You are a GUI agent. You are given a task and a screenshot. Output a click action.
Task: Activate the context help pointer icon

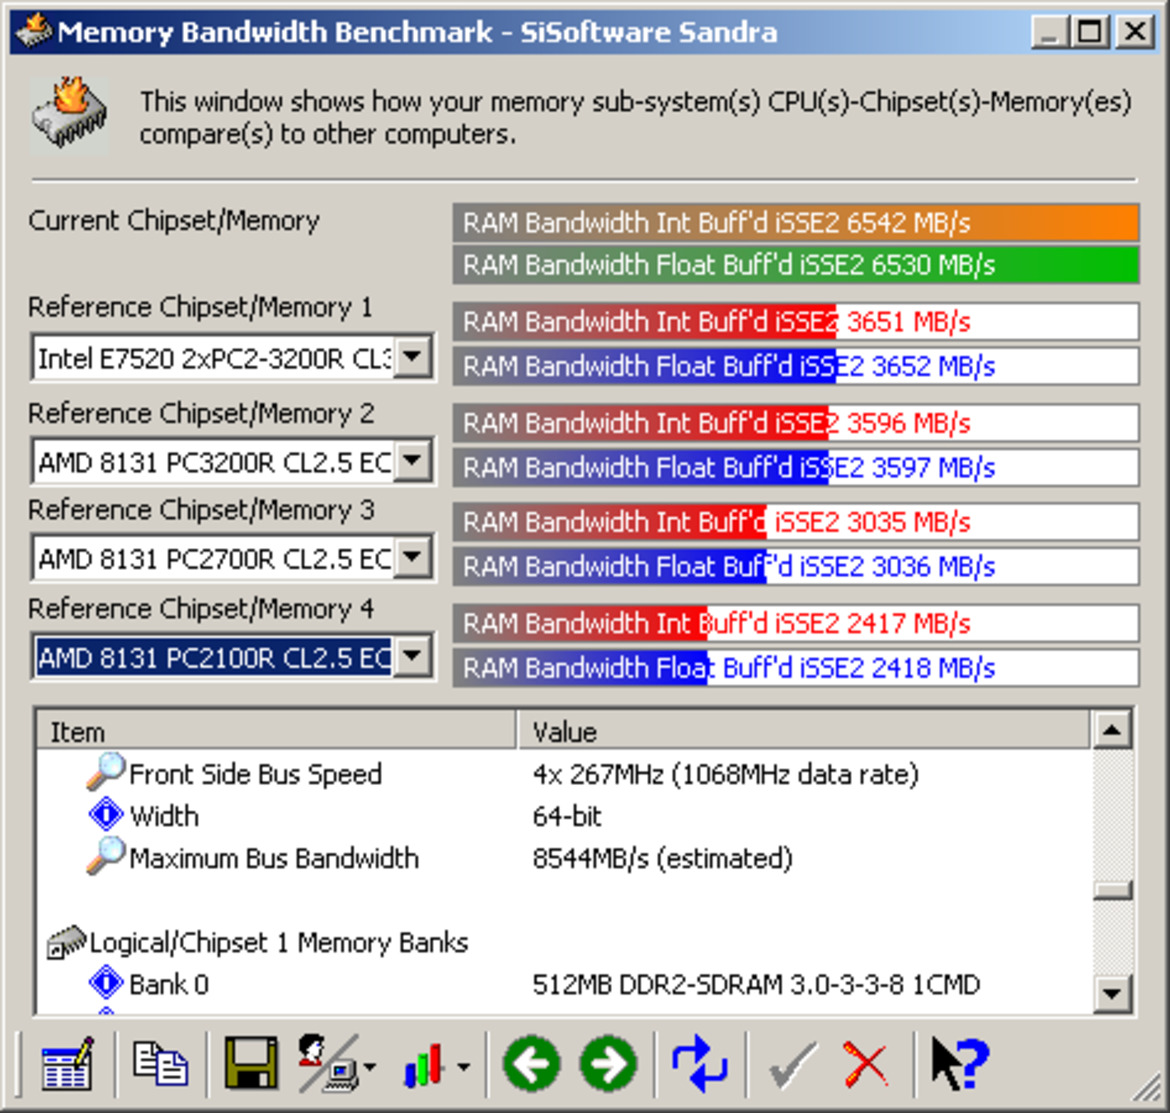[x=960, y=1064]
